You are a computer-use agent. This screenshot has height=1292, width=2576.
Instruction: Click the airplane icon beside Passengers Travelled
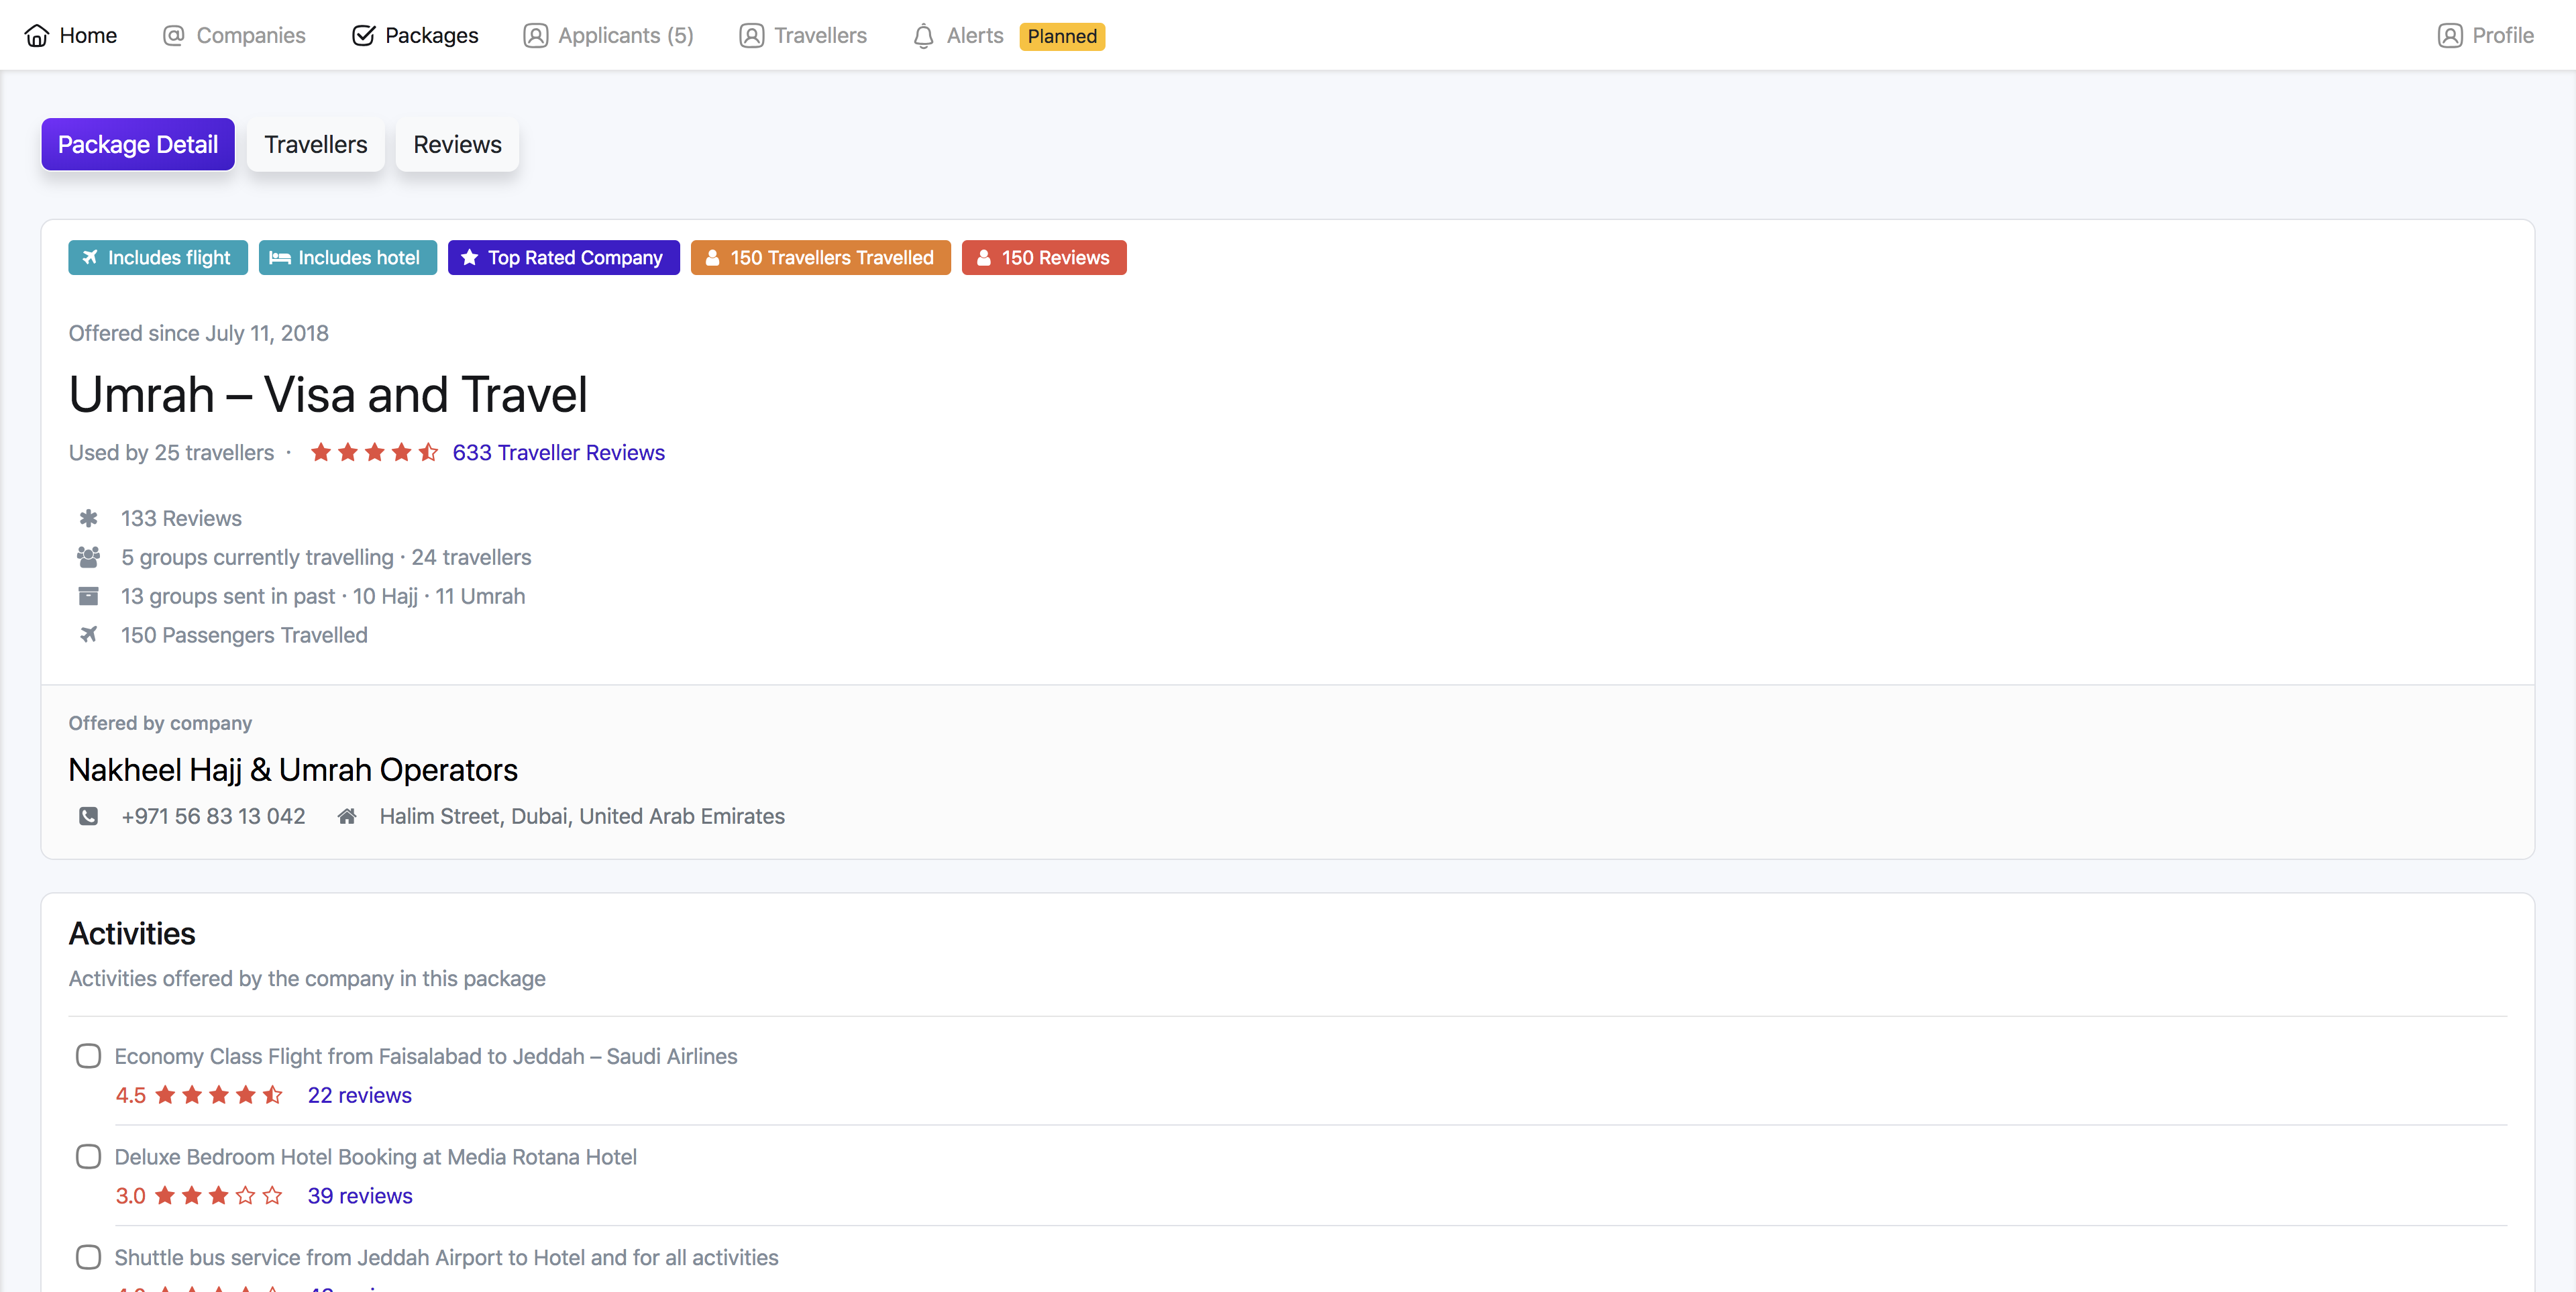pos(88,635)
